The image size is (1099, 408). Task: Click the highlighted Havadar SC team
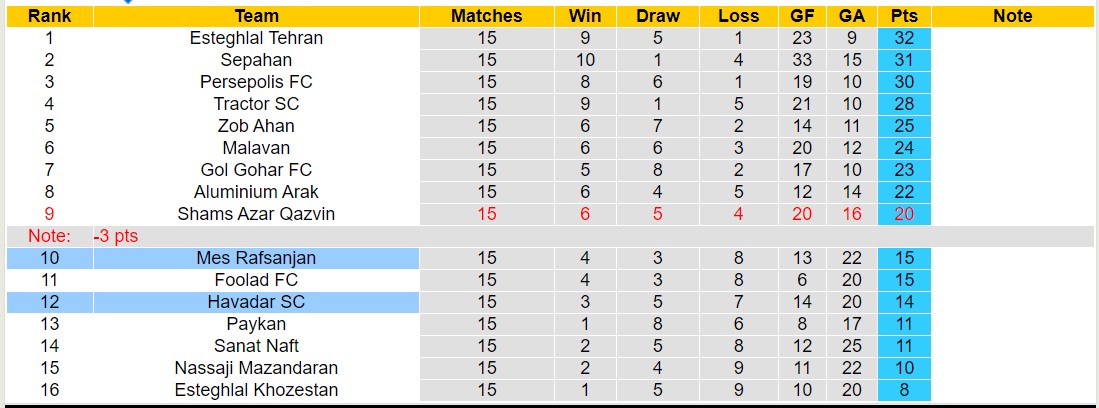(256, 302)
